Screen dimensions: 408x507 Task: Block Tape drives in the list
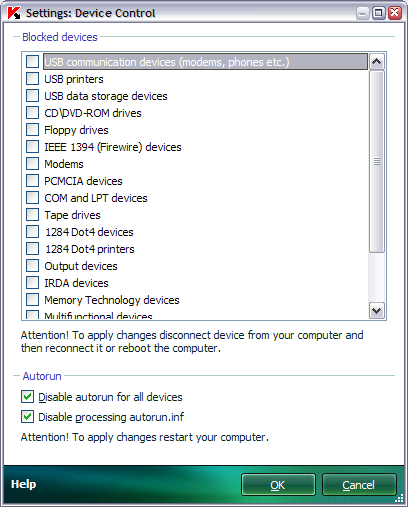(x=32, y=215)
